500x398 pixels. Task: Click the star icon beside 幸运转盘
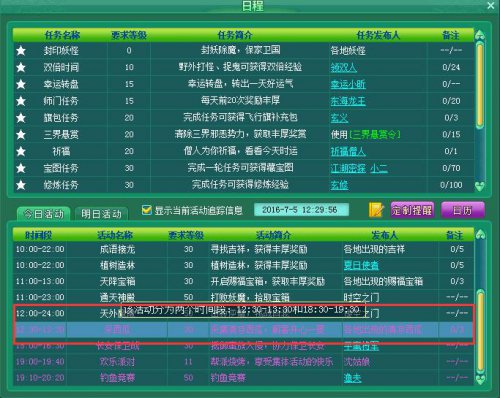[21, 84]
